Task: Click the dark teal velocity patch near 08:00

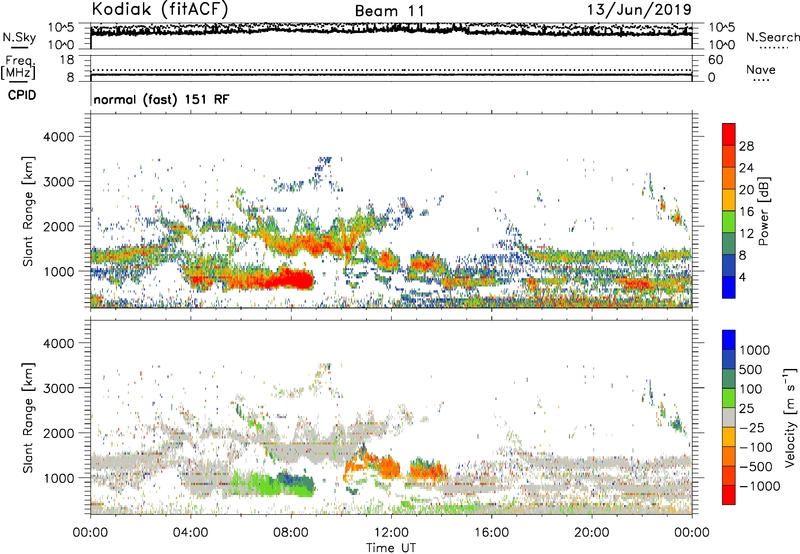Action: point(296,484)
